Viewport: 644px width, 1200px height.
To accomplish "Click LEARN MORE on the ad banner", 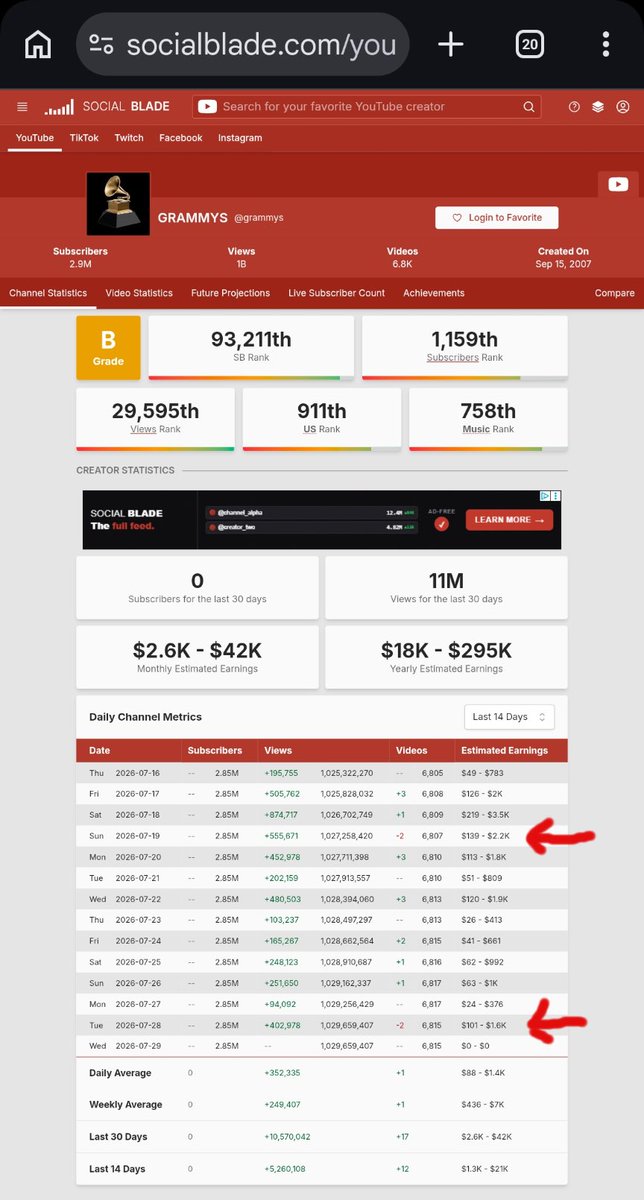I will coord(509,520).
